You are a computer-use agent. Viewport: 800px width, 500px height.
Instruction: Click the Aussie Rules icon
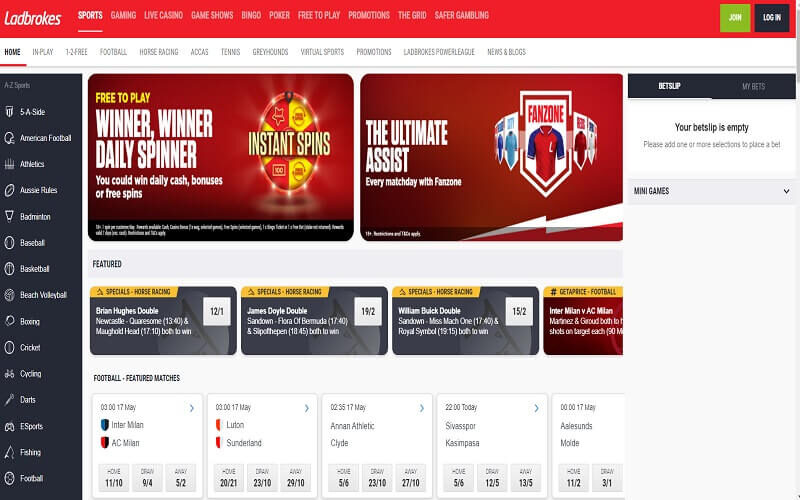click(9, 190)
